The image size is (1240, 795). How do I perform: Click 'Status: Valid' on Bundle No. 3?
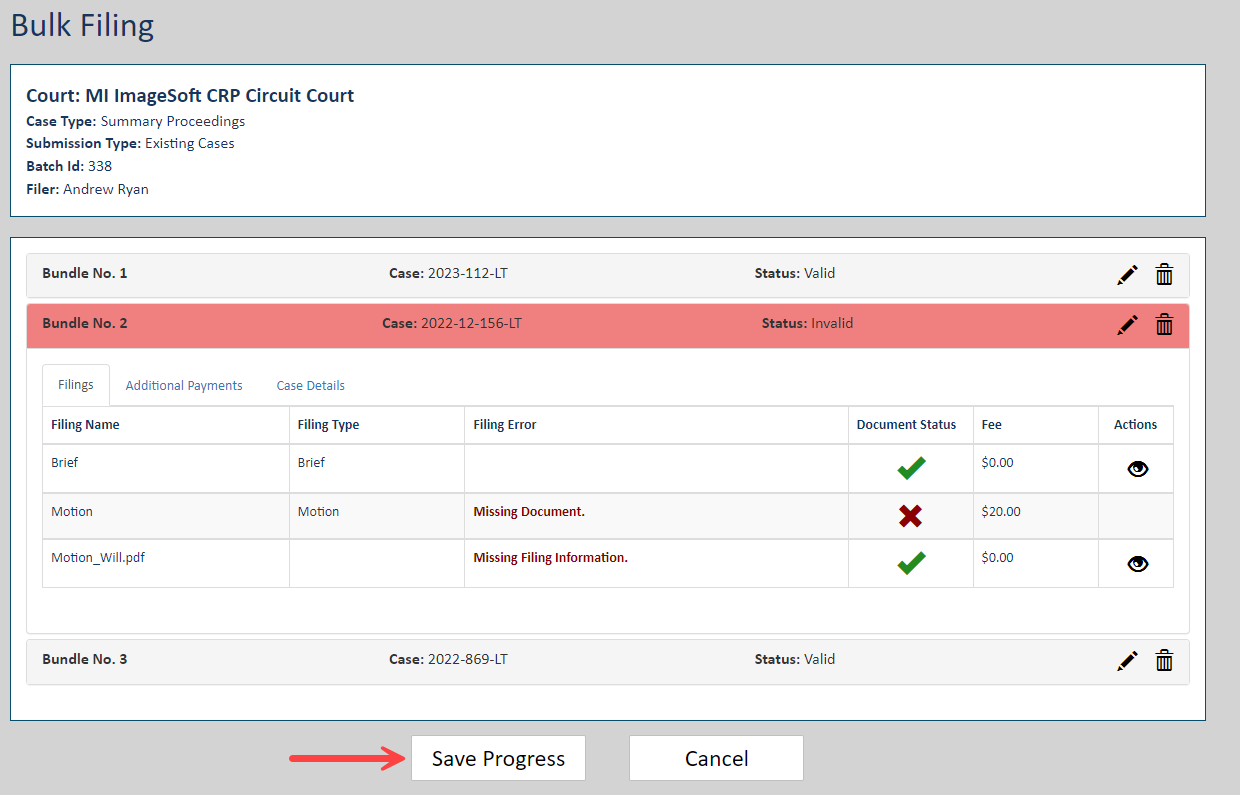[795, 659]
